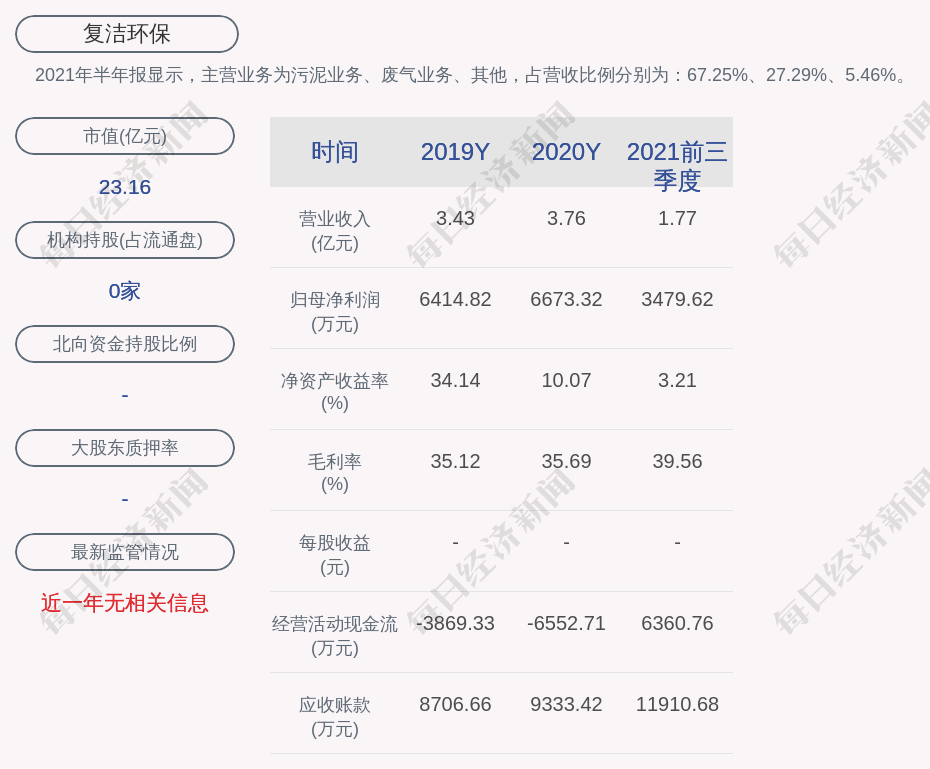Click the 2019Y column header
Screen dimensions: 930x769
tap(455, 152)
